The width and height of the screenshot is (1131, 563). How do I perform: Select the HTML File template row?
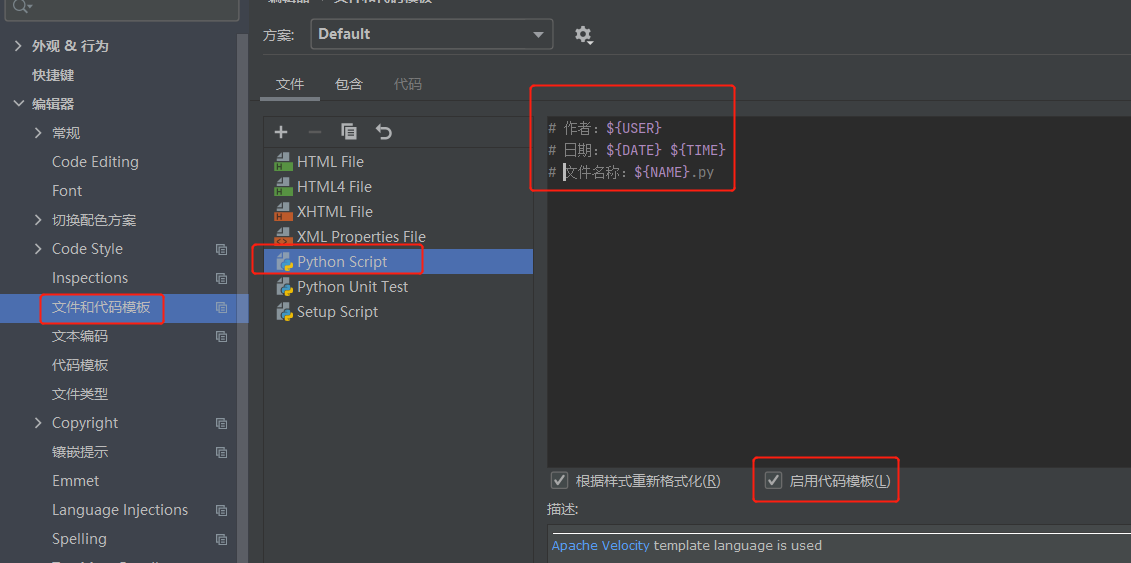tap(399, 162)
